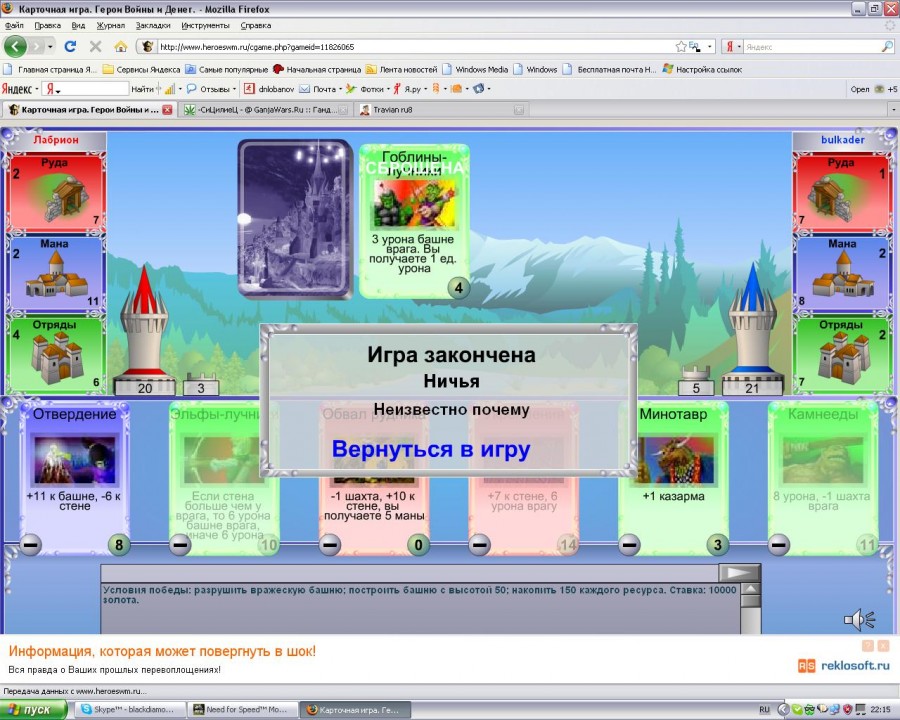900x720 pixels.
Task: Click Найти button in Yandex bar
Action: (x=142, y=89)
